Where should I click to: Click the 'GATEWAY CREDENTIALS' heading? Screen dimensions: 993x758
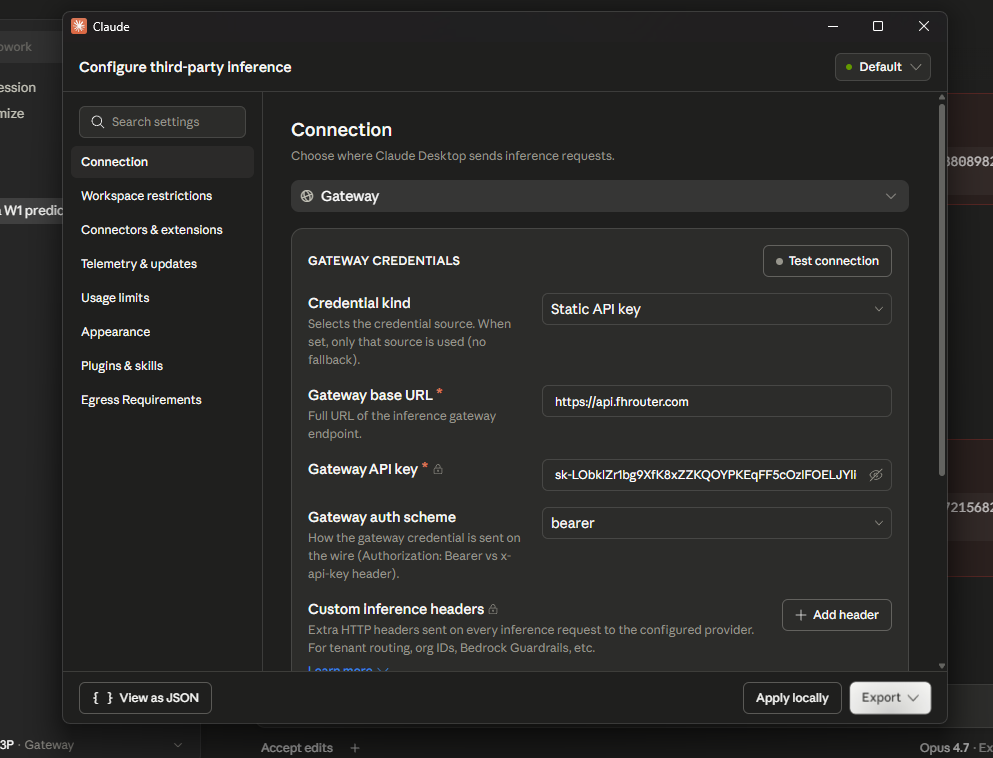[384, 261]
